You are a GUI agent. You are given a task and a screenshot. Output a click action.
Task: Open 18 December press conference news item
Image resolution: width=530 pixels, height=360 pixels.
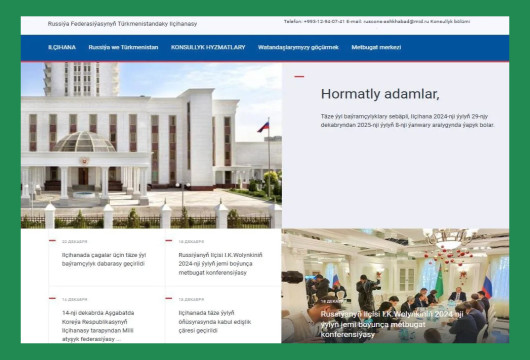point(220,264)
